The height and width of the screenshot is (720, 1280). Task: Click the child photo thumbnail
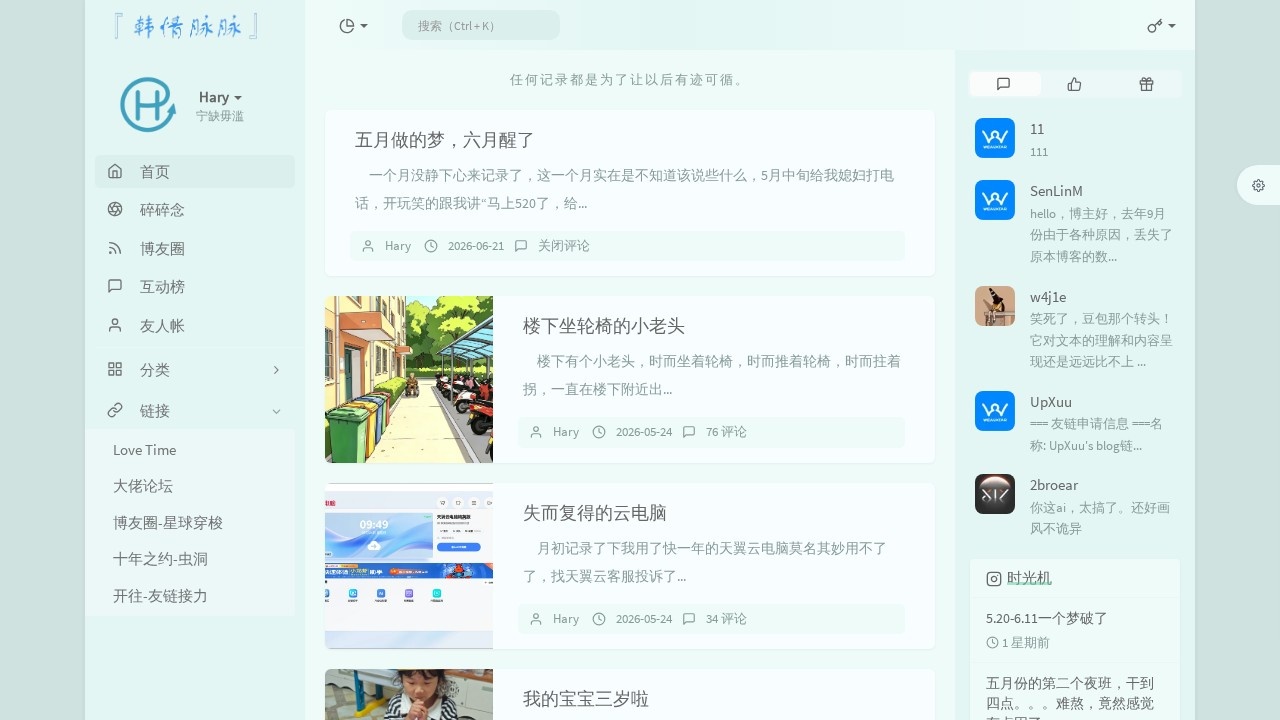(409, 695)
